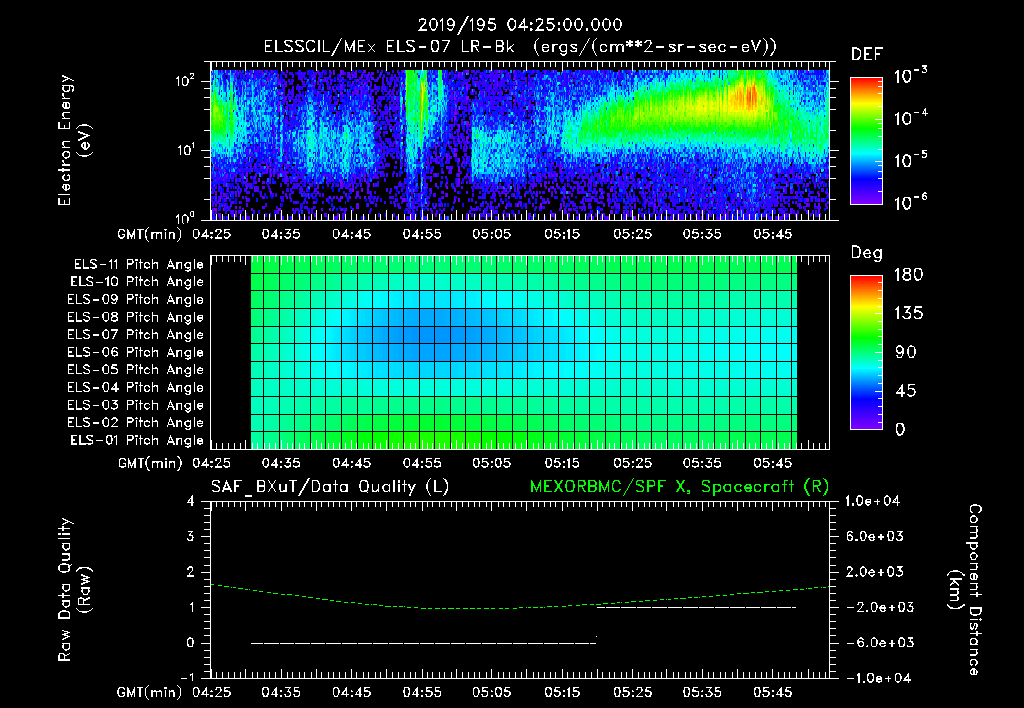Click the 'DEF' colorbar label
The image size is (1024, 708).
(867, 54)
